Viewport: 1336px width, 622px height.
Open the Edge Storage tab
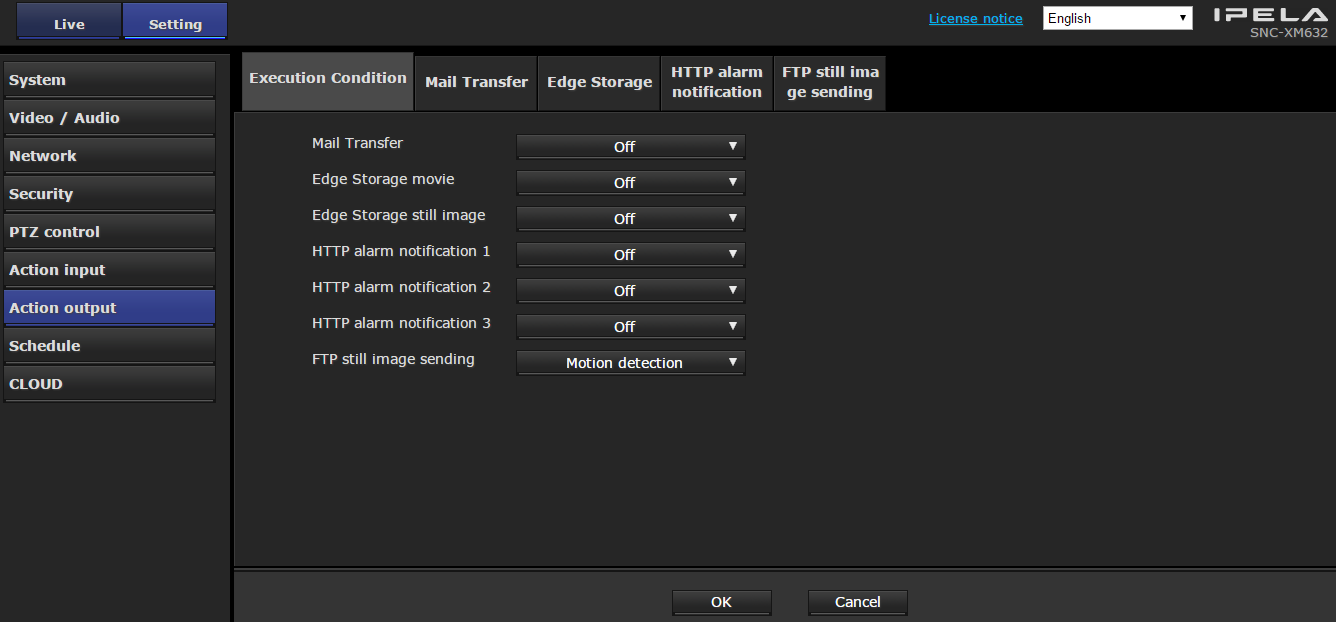[599, 82]
